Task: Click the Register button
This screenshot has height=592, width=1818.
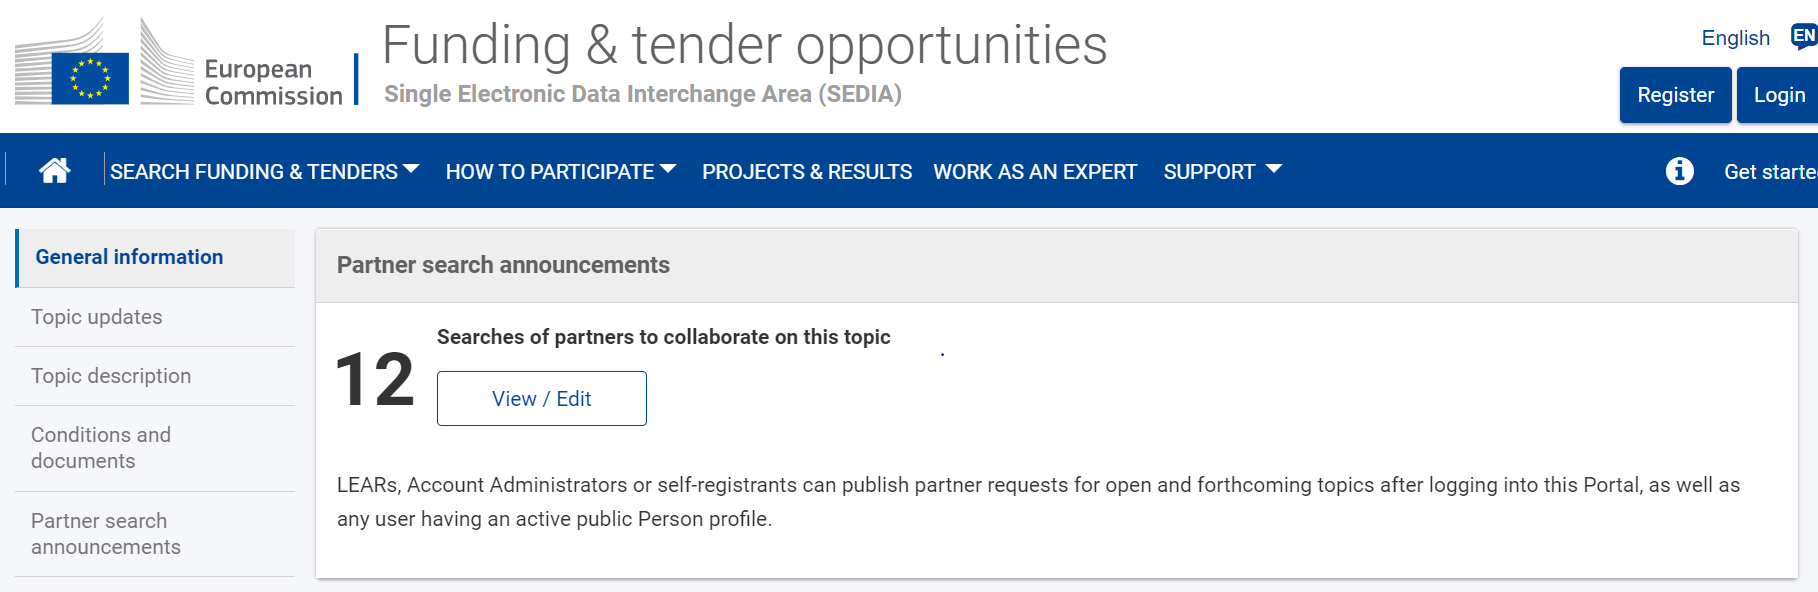Action: click(x=1676, y=95)
